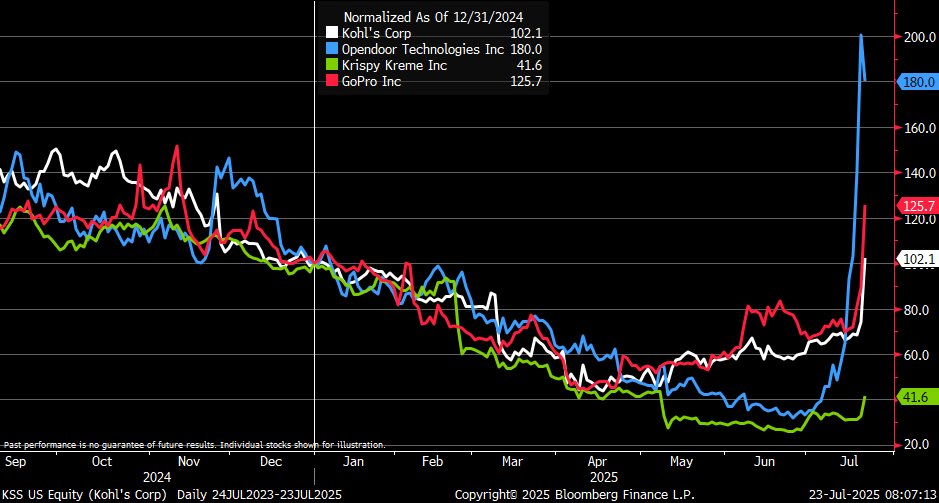Click the Dec month label on the x-axis
Screen dimensions: 939x503
pyautogui.click(x=272, y=462)
